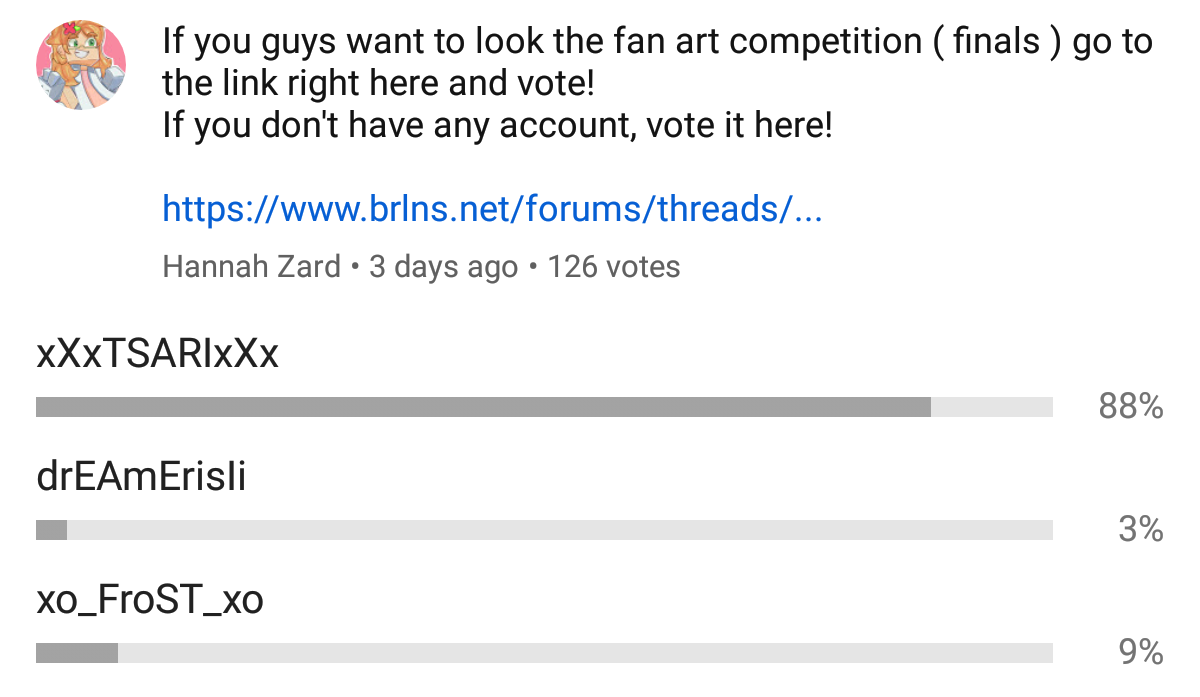Click the 88% result percentage
Image resolution: width=1200 pixels, height=697 pixels.
(1131, 406)
